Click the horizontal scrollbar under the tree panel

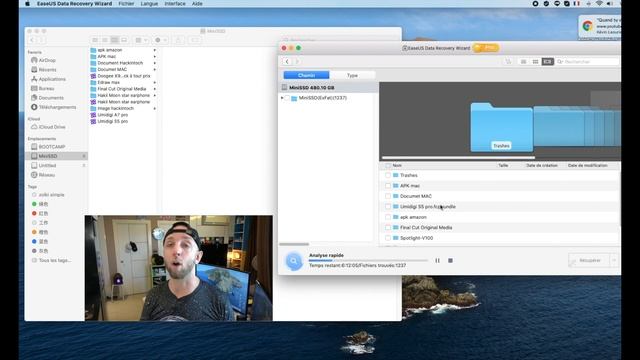(294, 244)
